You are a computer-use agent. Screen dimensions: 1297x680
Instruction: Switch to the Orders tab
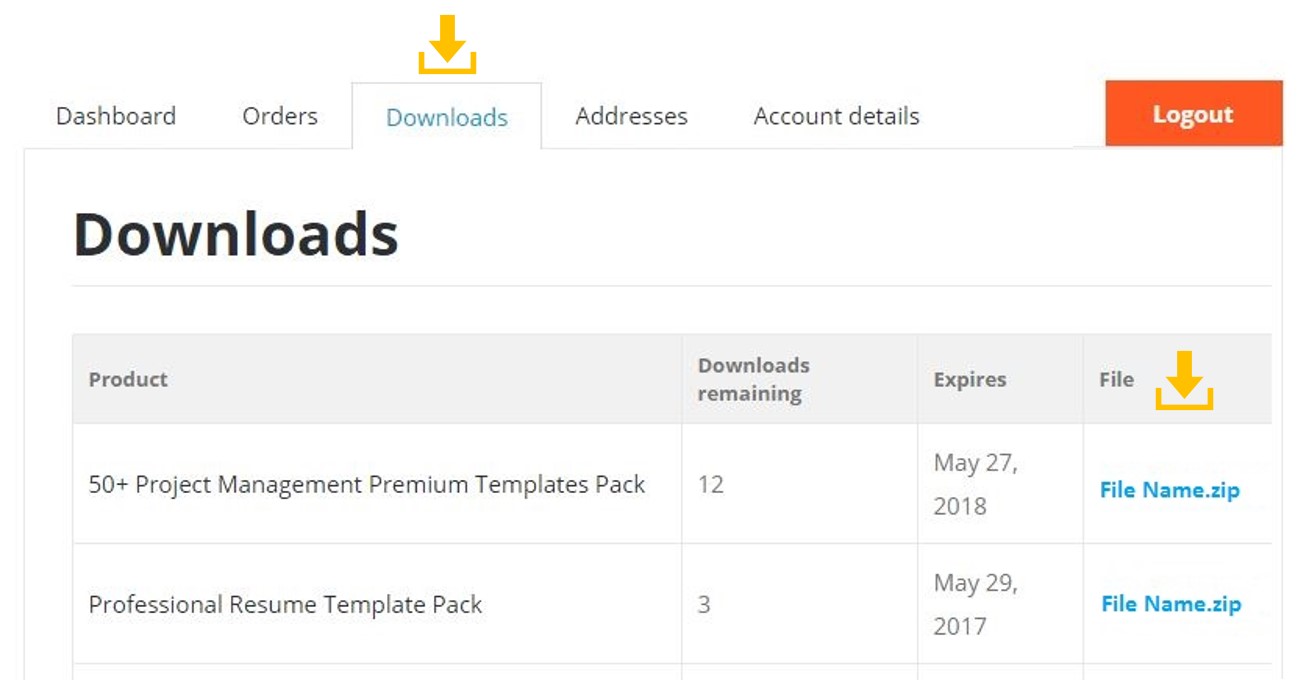pos(280,116)
